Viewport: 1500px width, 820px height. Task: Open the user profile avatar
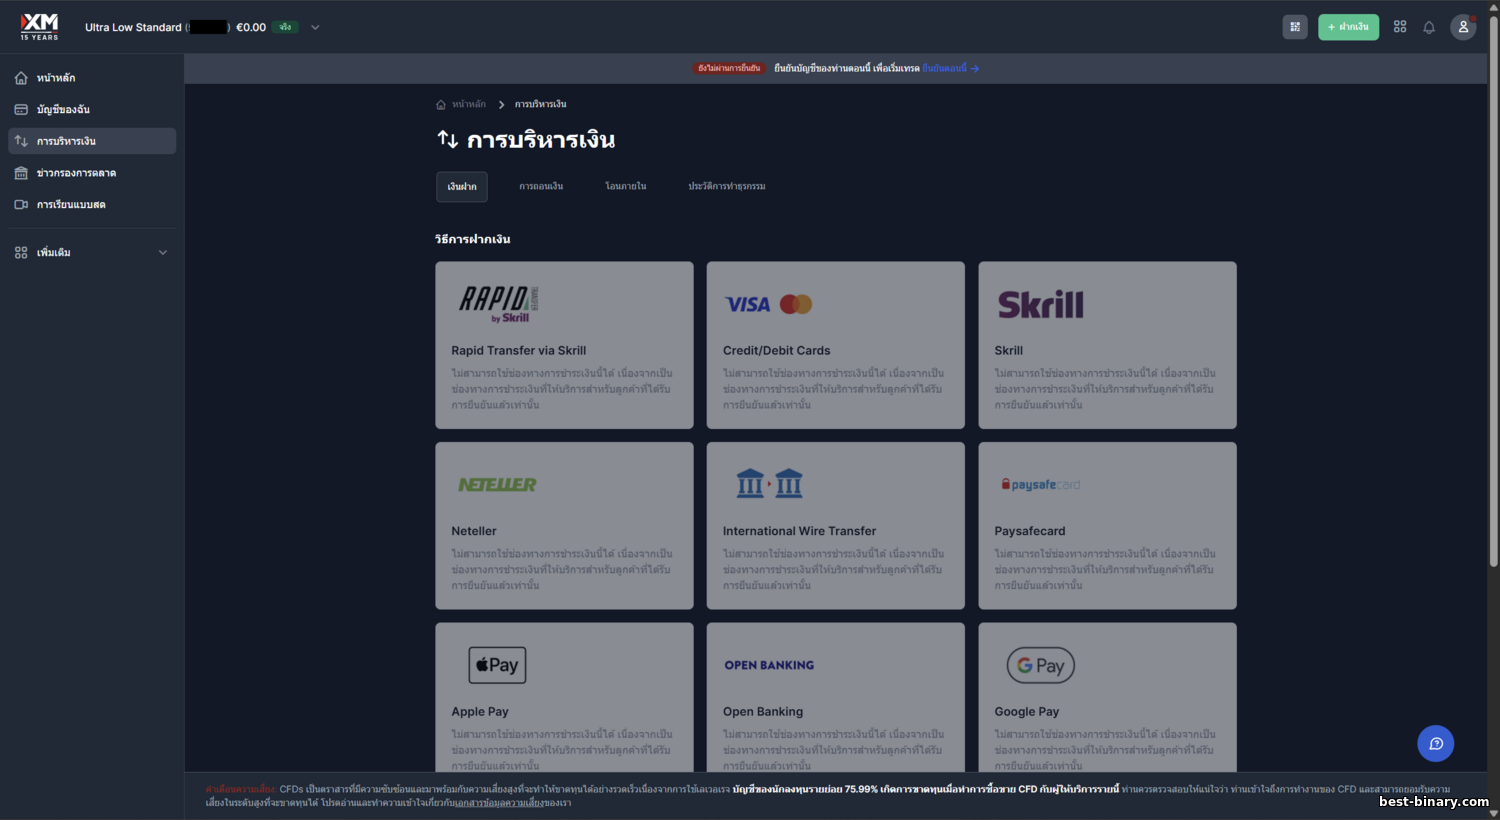pyautogui.click(x=1463, y=27)
